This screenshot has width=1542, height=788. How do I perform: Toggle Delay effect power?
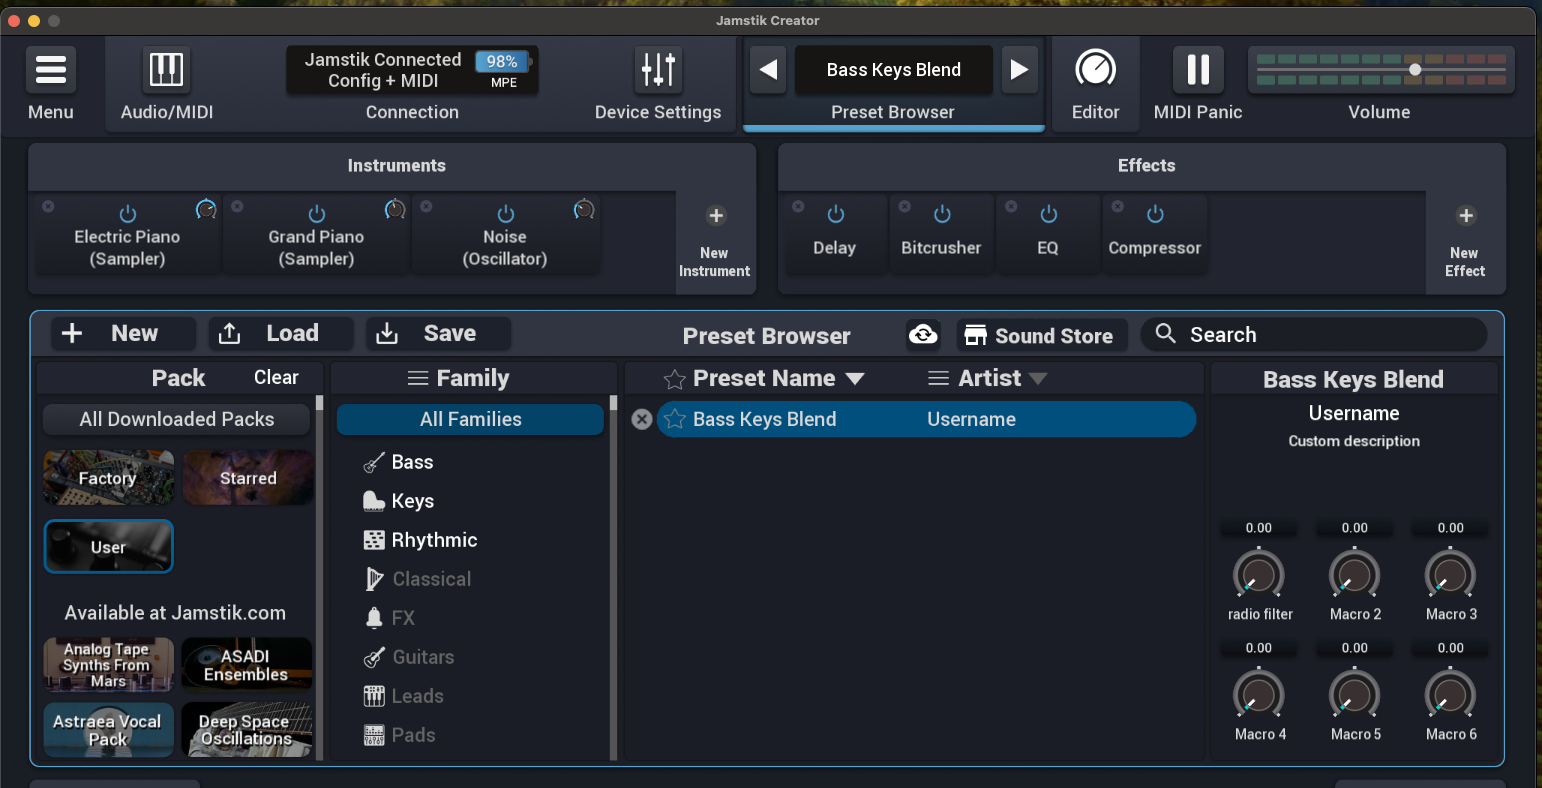tap(836, 214)
